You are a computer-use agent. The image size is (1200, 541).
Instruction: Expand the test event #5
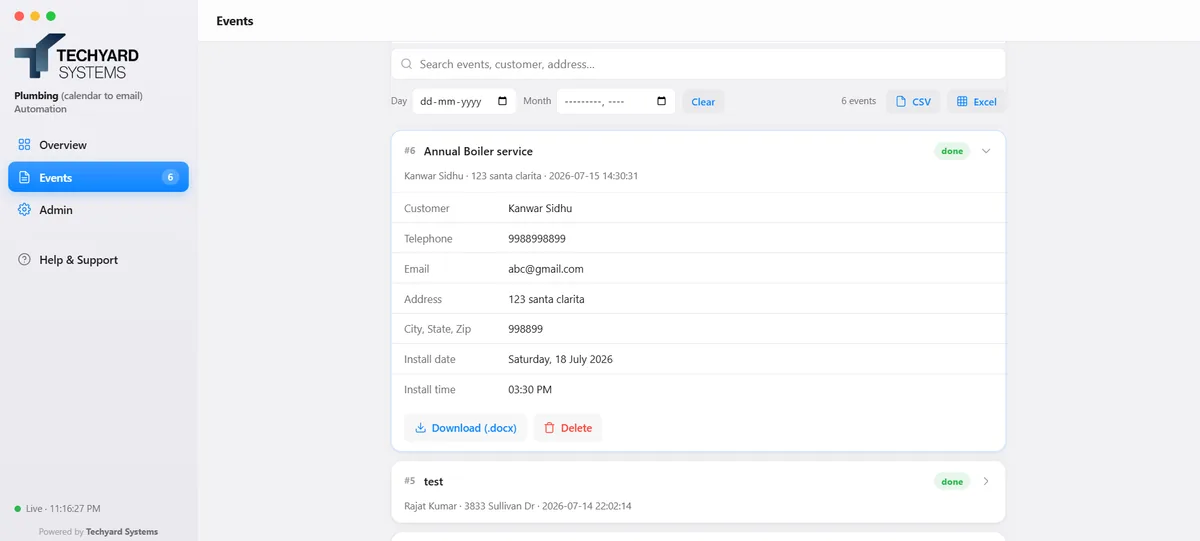coord(986,481)
